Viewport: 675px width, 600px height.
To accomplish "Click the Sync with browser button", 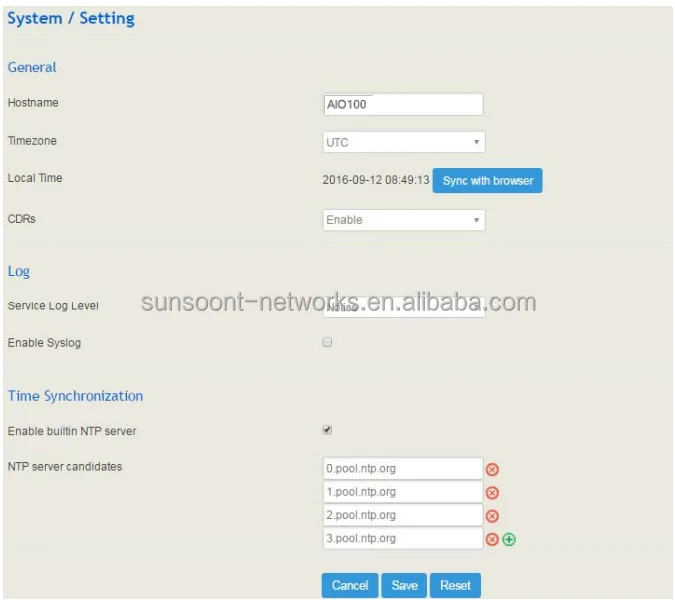I will (x=487, y=181).
